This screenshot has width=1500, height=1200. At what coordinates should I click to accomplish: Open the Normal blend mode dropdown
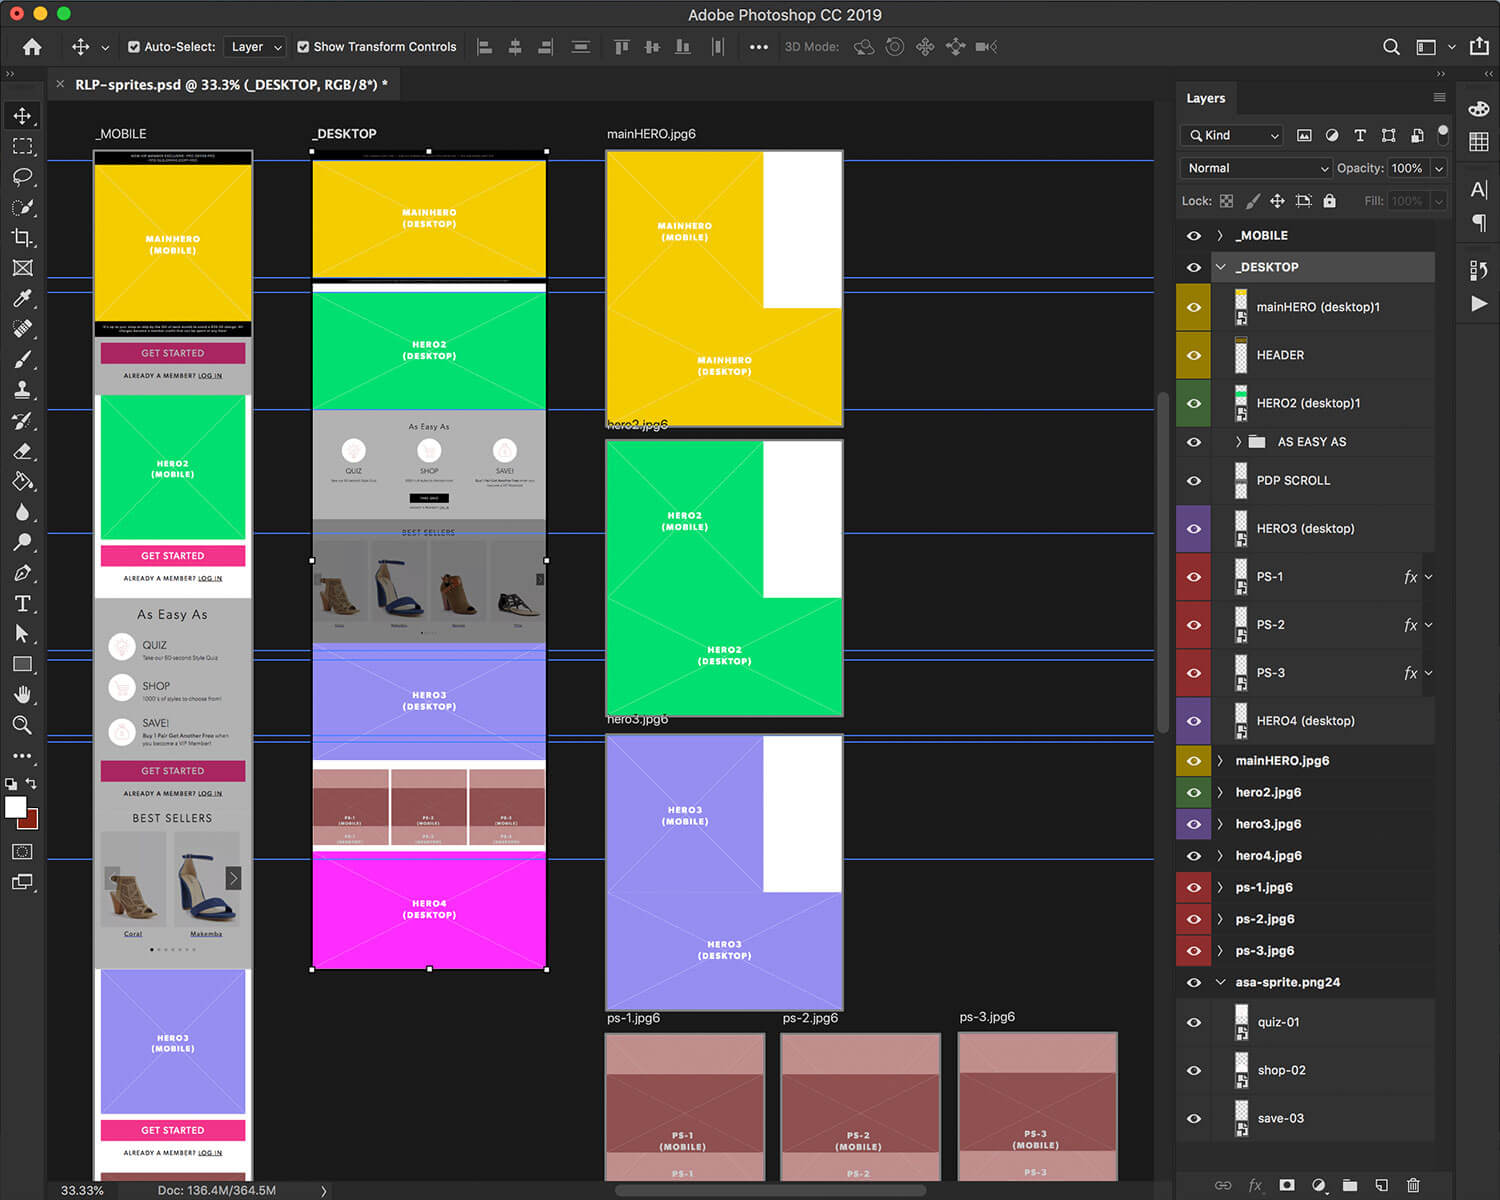(x=1256, y=168)
